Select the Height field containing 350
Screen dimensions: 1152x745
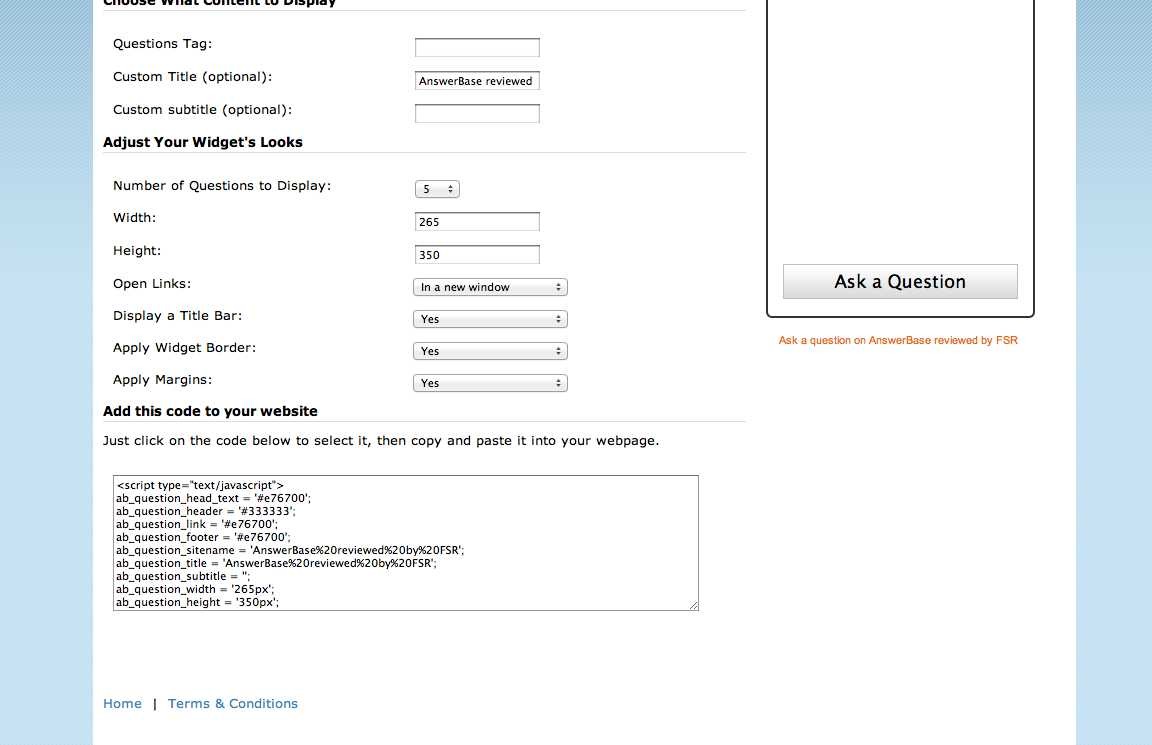pos(477,255)
